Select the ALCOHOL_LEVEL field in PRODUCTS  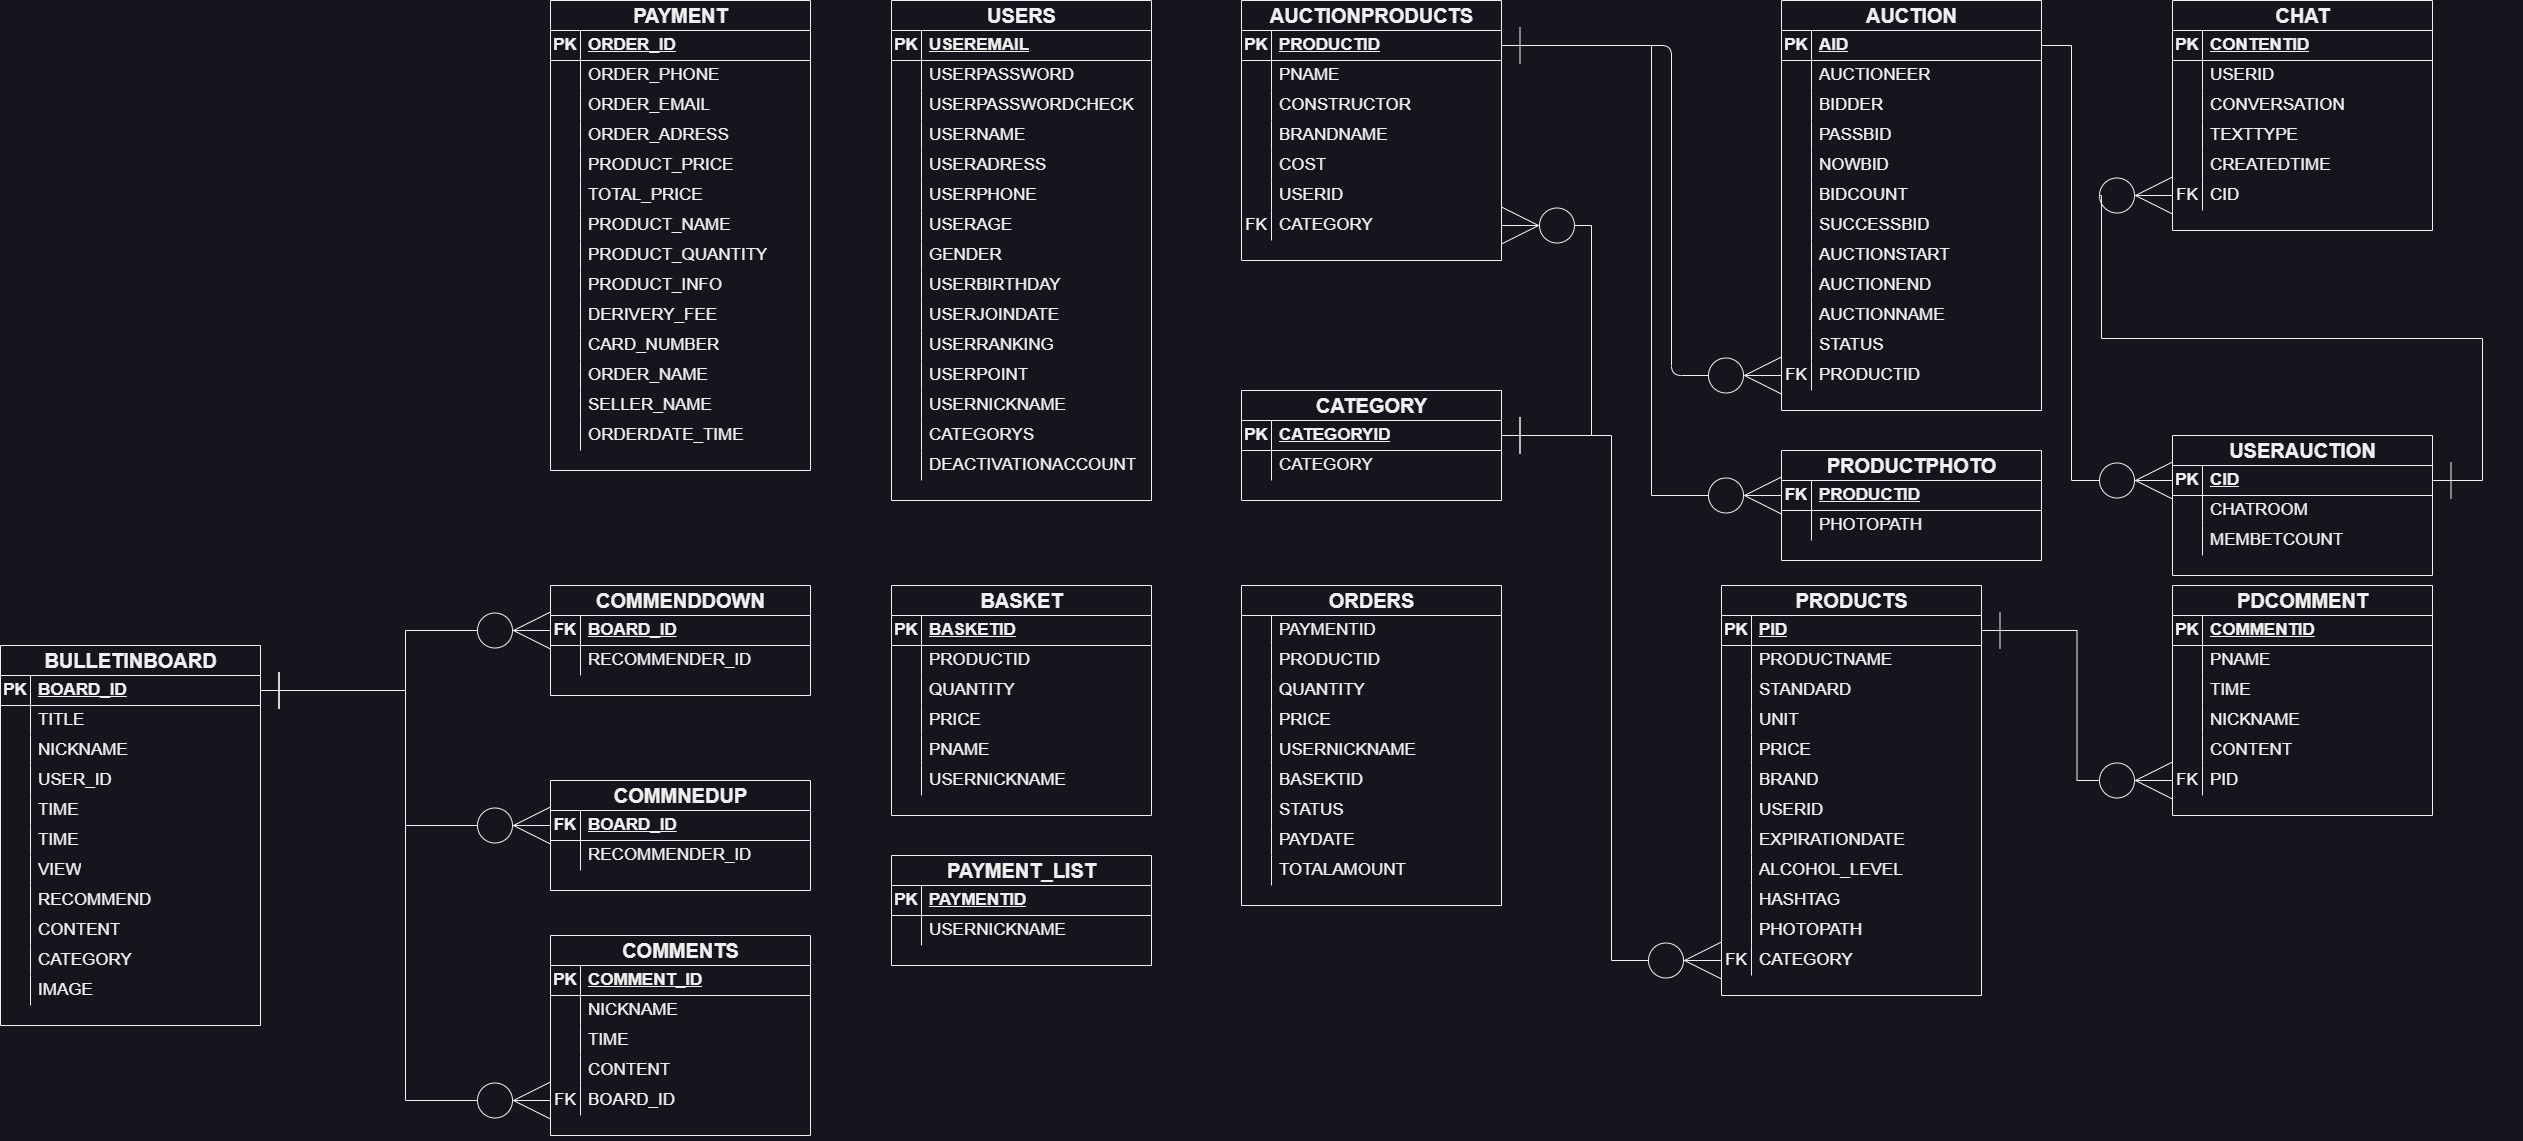1830,869
